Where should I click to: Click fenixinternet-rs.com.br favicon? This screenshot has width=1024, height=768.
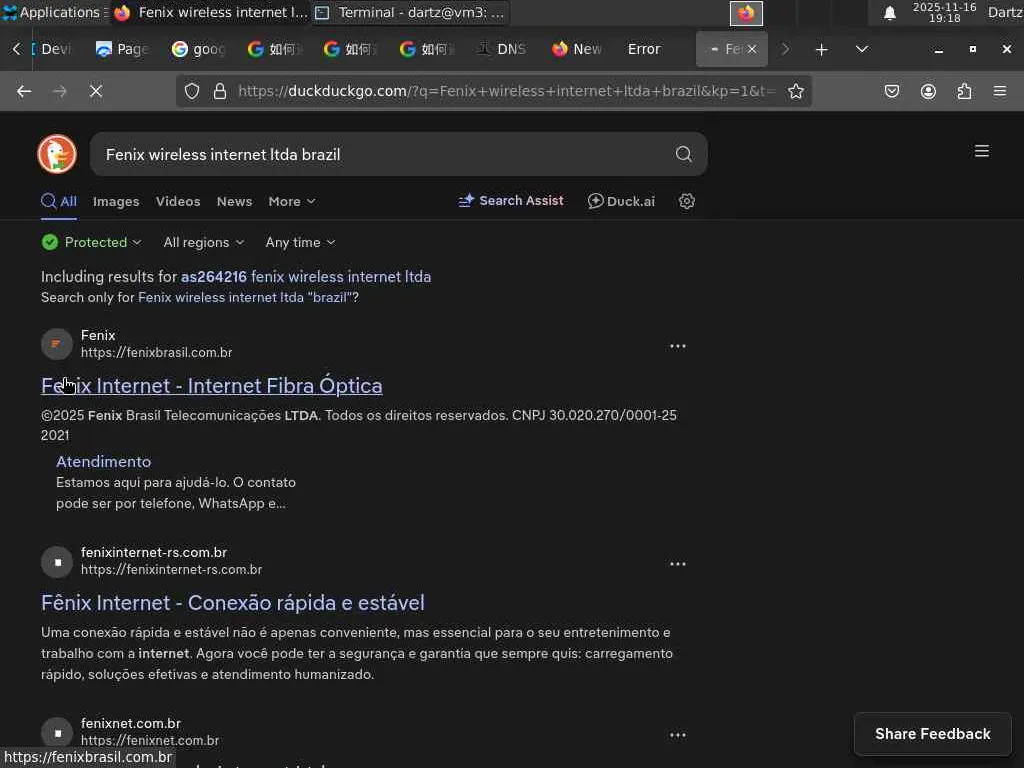point(57,562)
